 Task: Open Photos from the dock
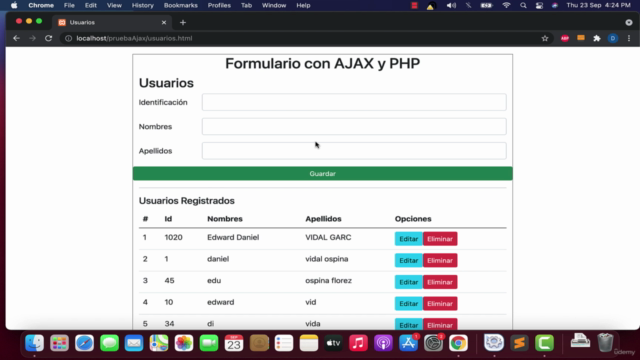(x=184, y=343)
